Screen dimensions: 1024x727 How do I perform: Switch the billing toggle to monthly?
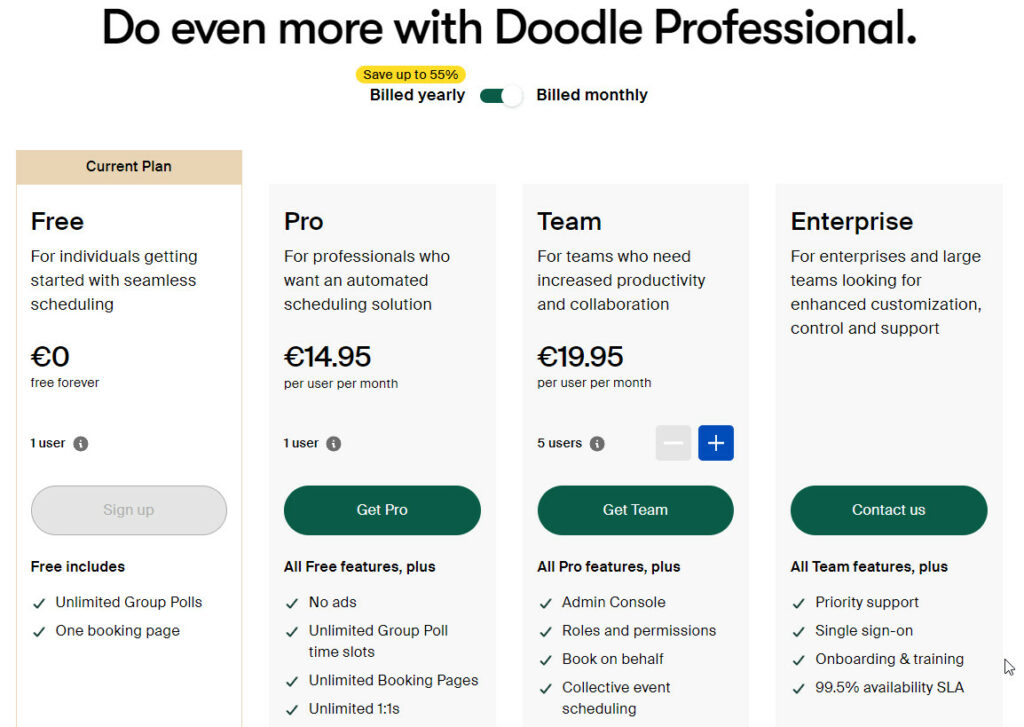coord(501,95)
